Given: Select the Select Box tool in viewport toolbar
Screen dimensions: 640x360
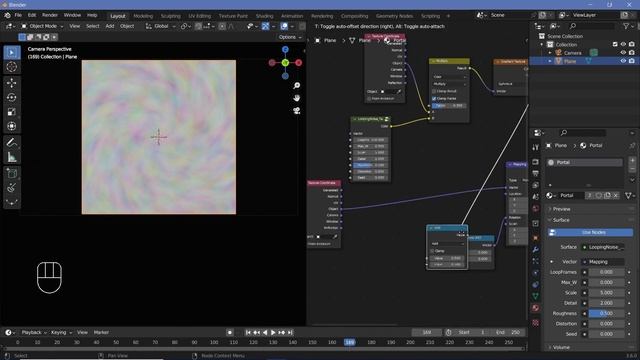Looking at the screenshot, I should [11, 53].
